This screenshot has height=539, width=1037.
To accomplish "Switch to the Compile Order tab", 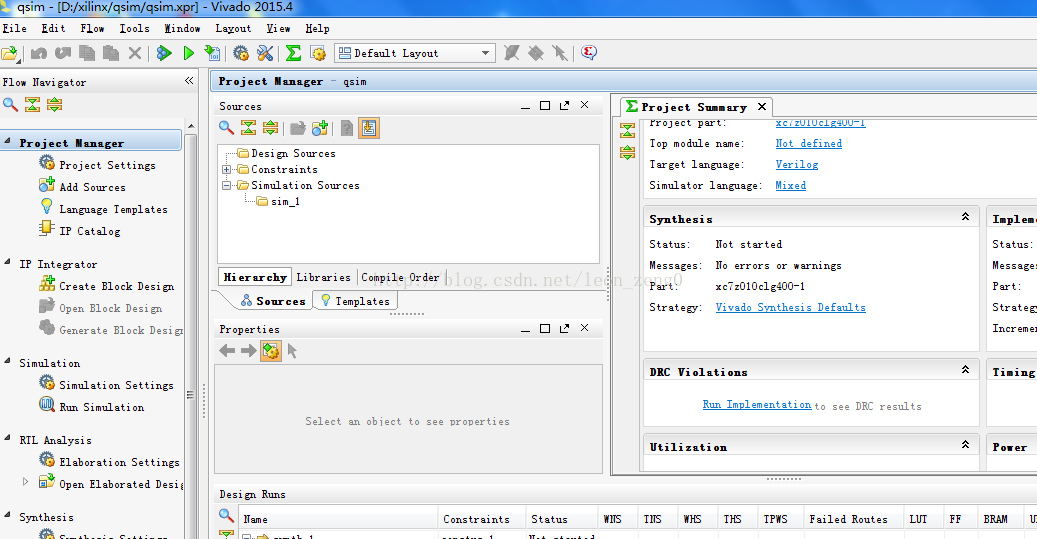I will pos(399,277).
